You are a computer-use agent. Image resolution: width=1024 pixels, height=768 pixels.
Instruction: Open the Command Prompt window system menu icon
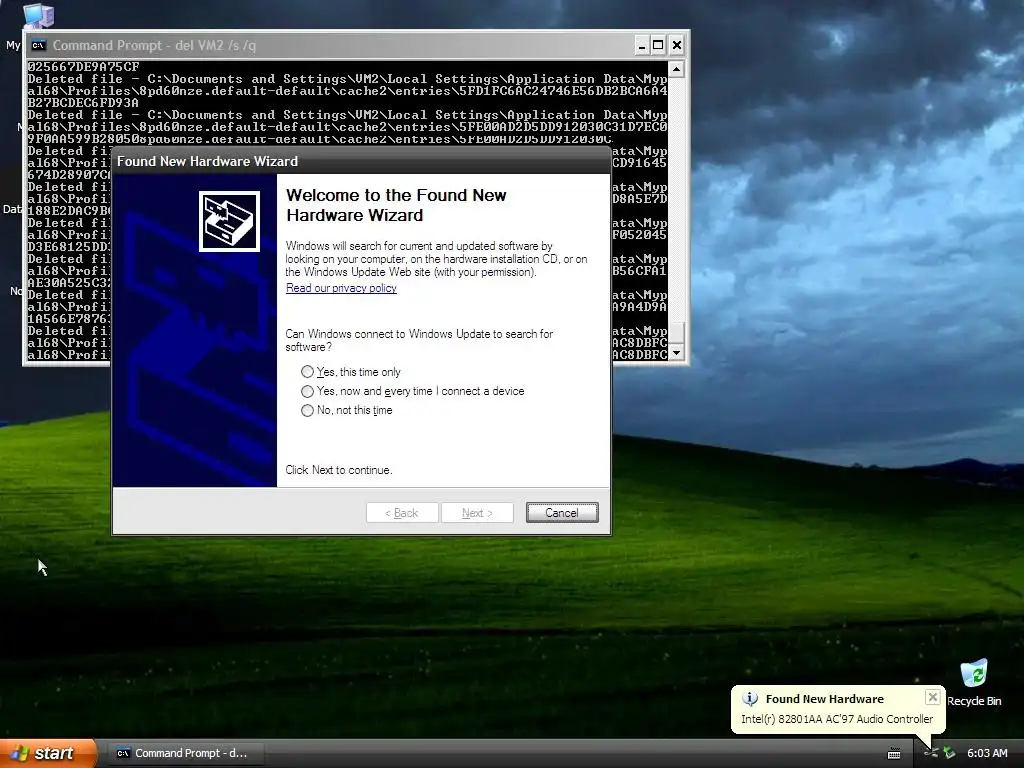coord(39,45)
